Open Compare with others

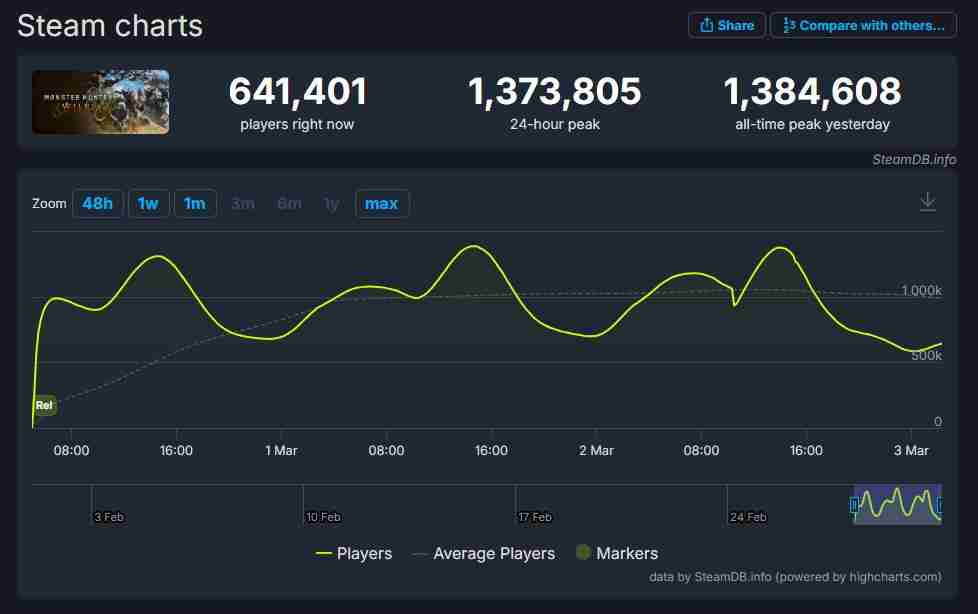pyautogui.click(x=863, y=25)
